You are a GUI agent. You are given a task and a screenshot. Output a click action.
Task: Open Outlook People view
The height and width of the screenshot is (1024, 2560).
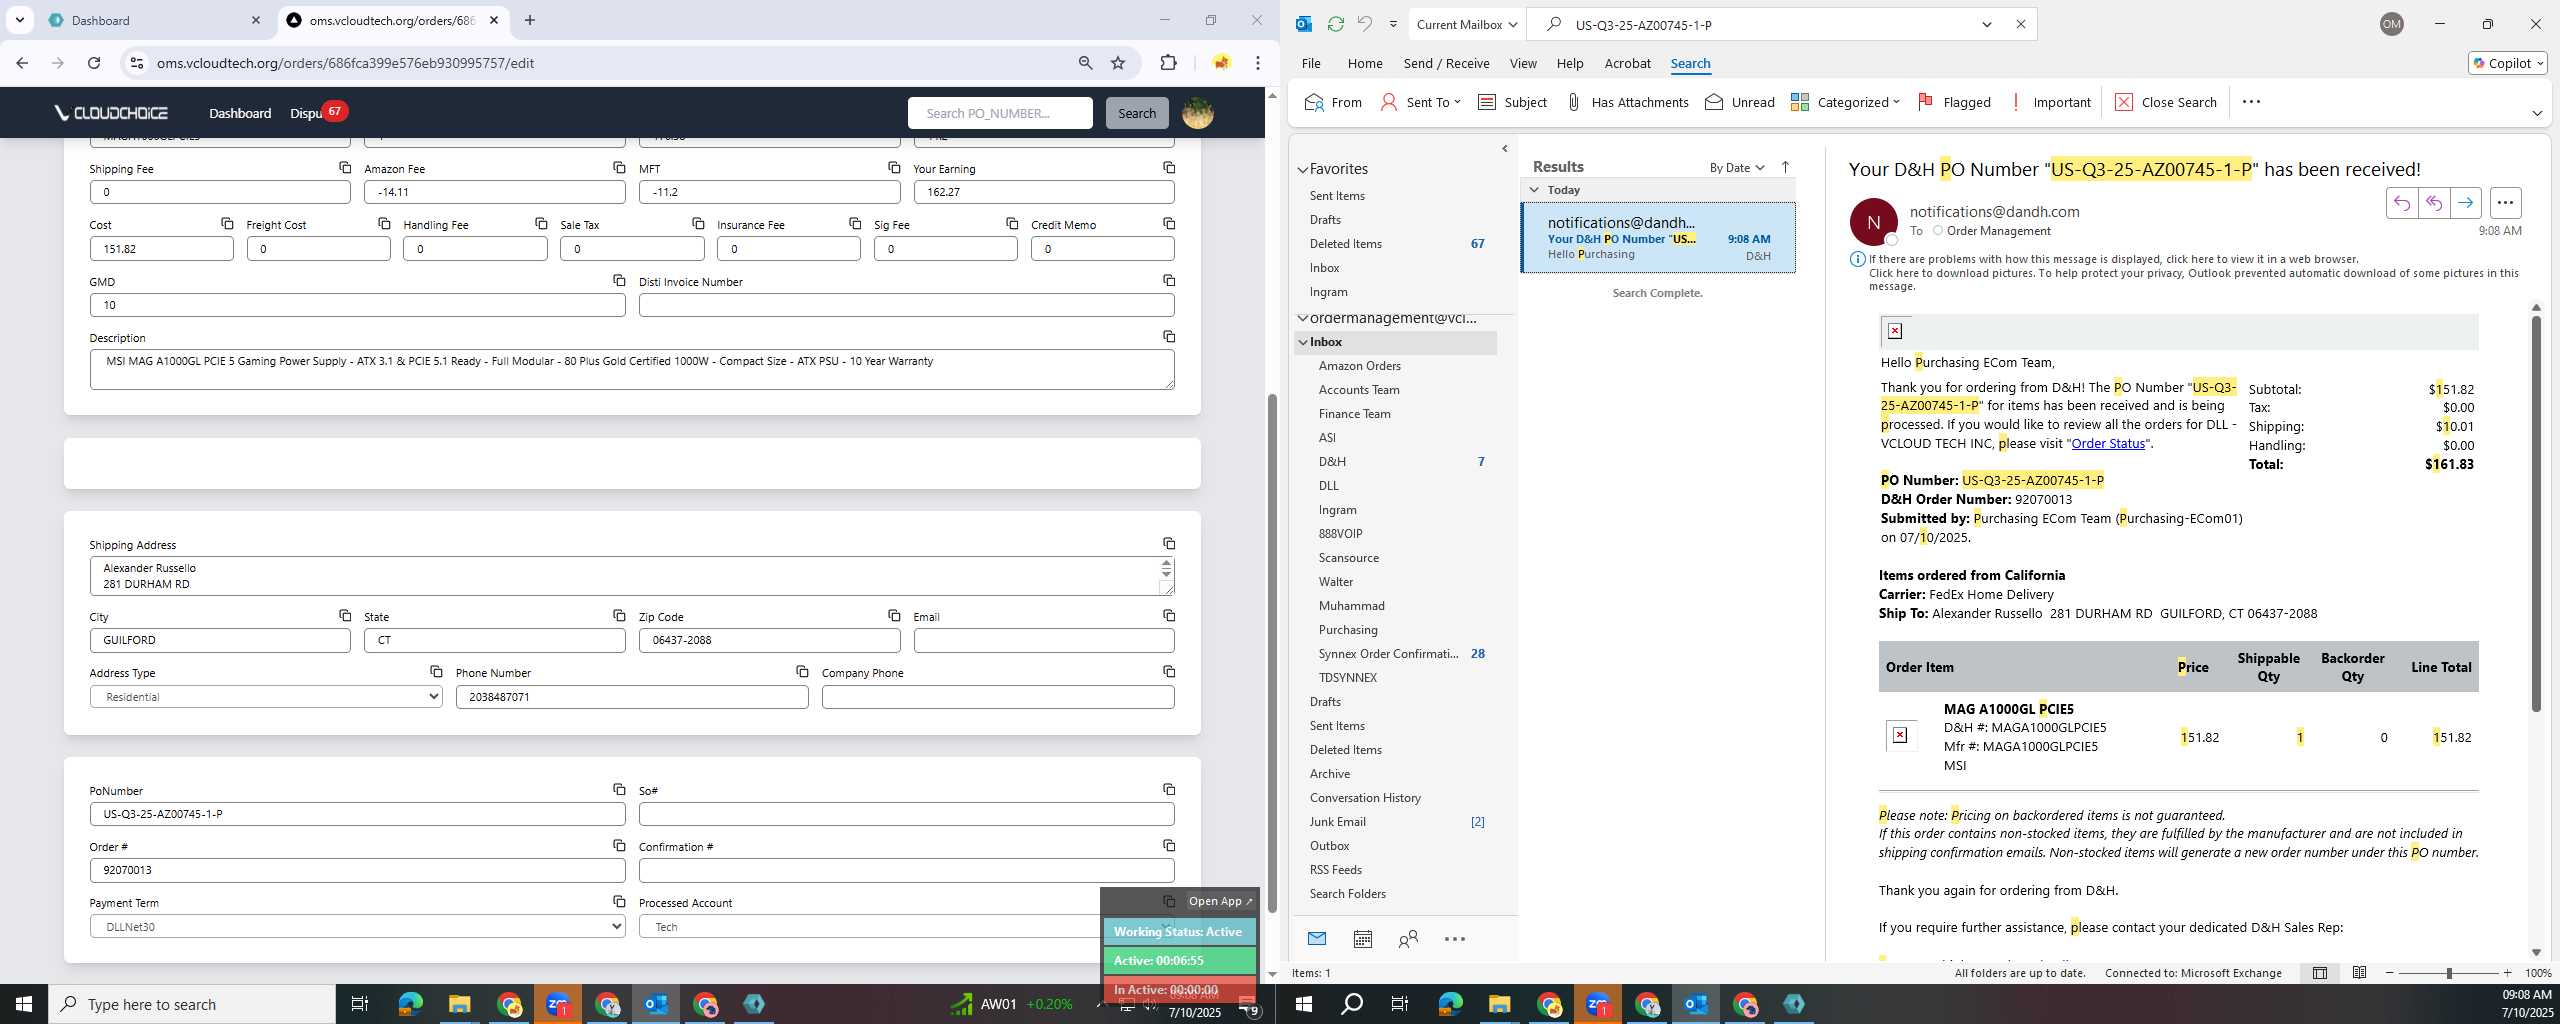[x=1408, y=939]
